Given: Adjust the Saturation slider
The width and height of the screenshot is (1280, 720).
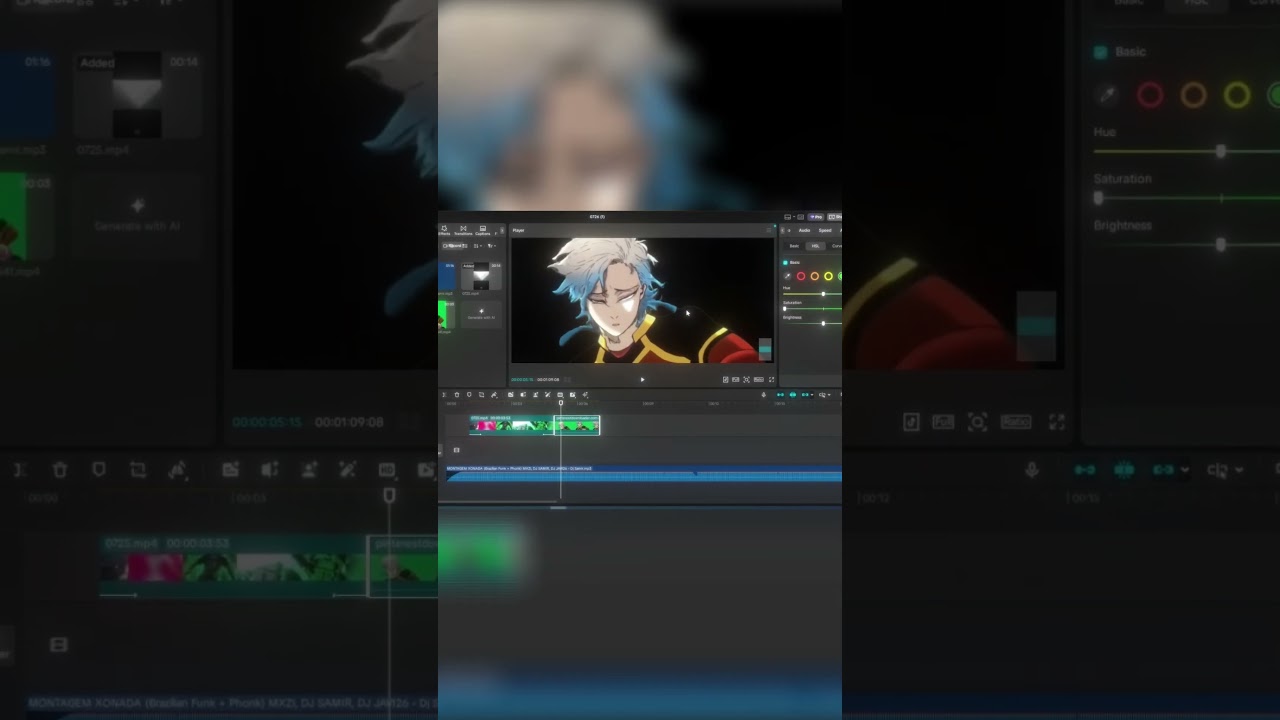Looking at the screenshot, I should [812, 309].
